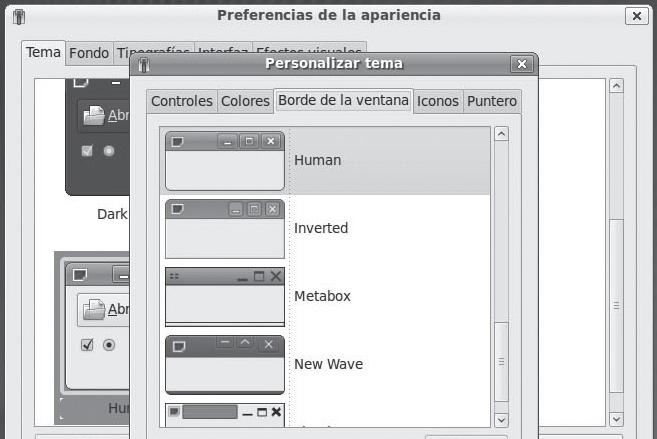Viewport: 657px width, 439px height.
Task: Click window menu icon in Human border preview
Action: click(x=178, y=142)
